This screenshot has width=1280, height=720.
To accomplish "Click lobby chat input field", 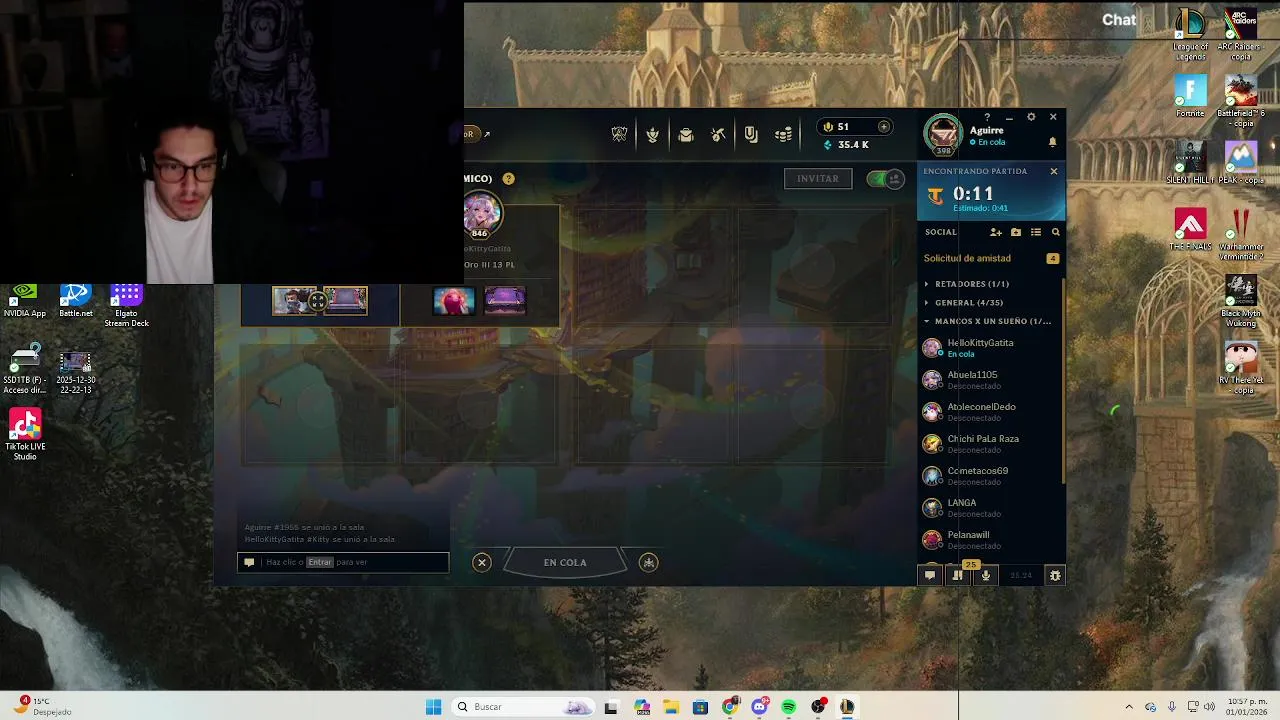I will coord(343,562).
